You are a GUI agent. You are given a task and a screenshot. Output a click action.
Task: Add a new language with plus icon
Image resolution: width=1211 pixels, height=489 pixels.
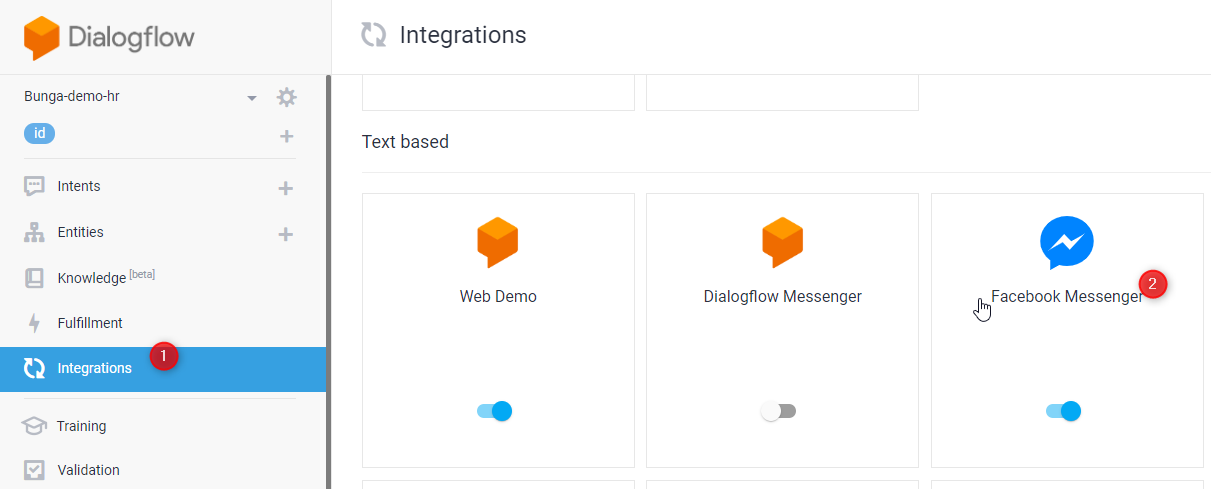coord(287,136)
